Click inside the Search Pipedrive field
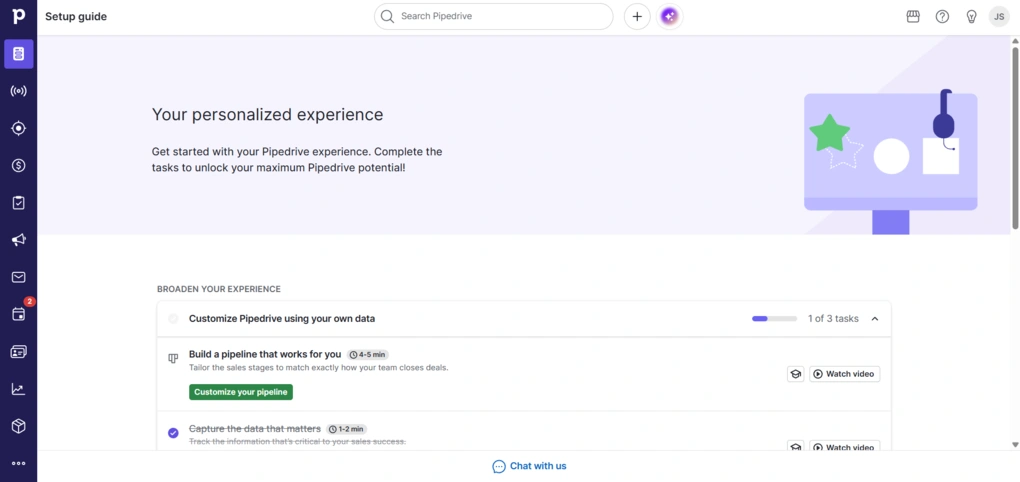Viewport: 1020px width, 482px height. 494,16
